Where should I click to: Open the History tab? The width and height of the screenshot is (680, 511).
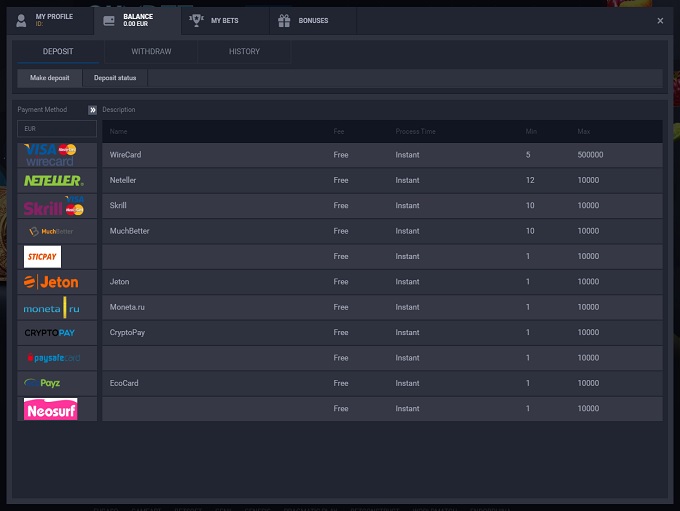pos(244,51)
